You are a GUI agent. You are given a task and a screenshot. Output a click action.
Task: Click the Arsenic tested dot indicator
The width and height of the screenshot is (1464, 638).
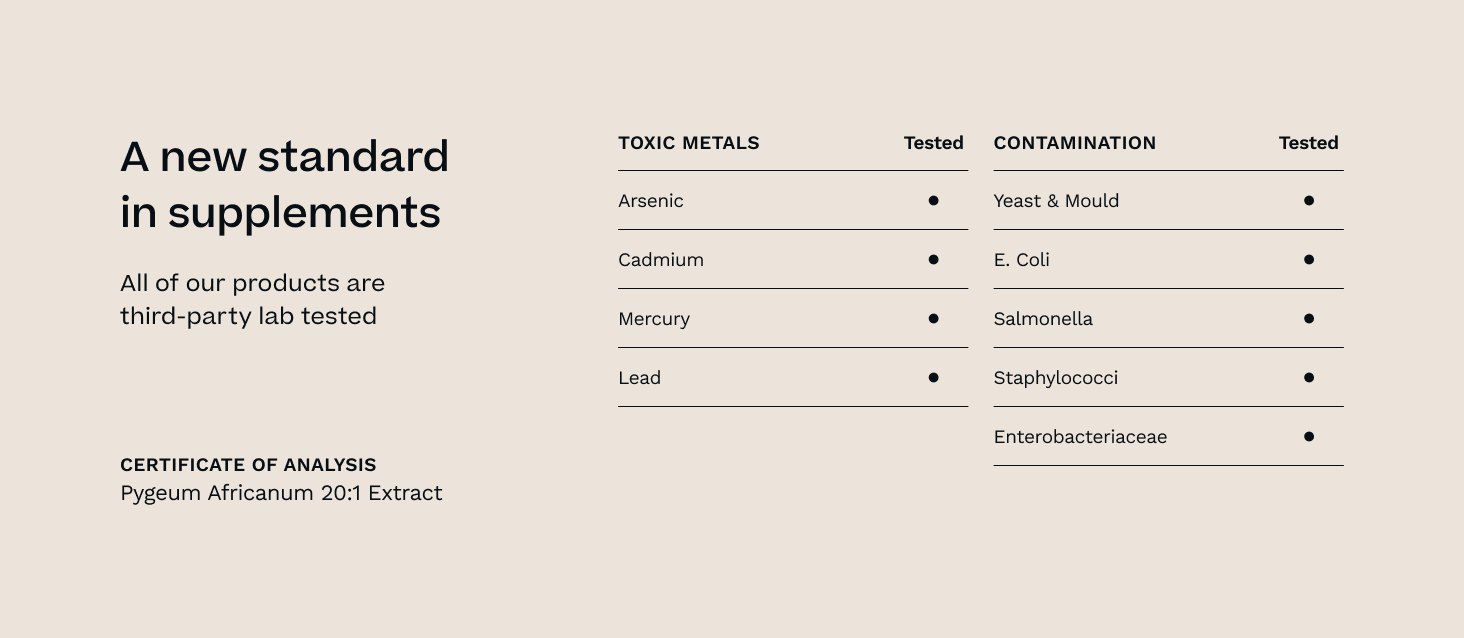click(933, 201)
